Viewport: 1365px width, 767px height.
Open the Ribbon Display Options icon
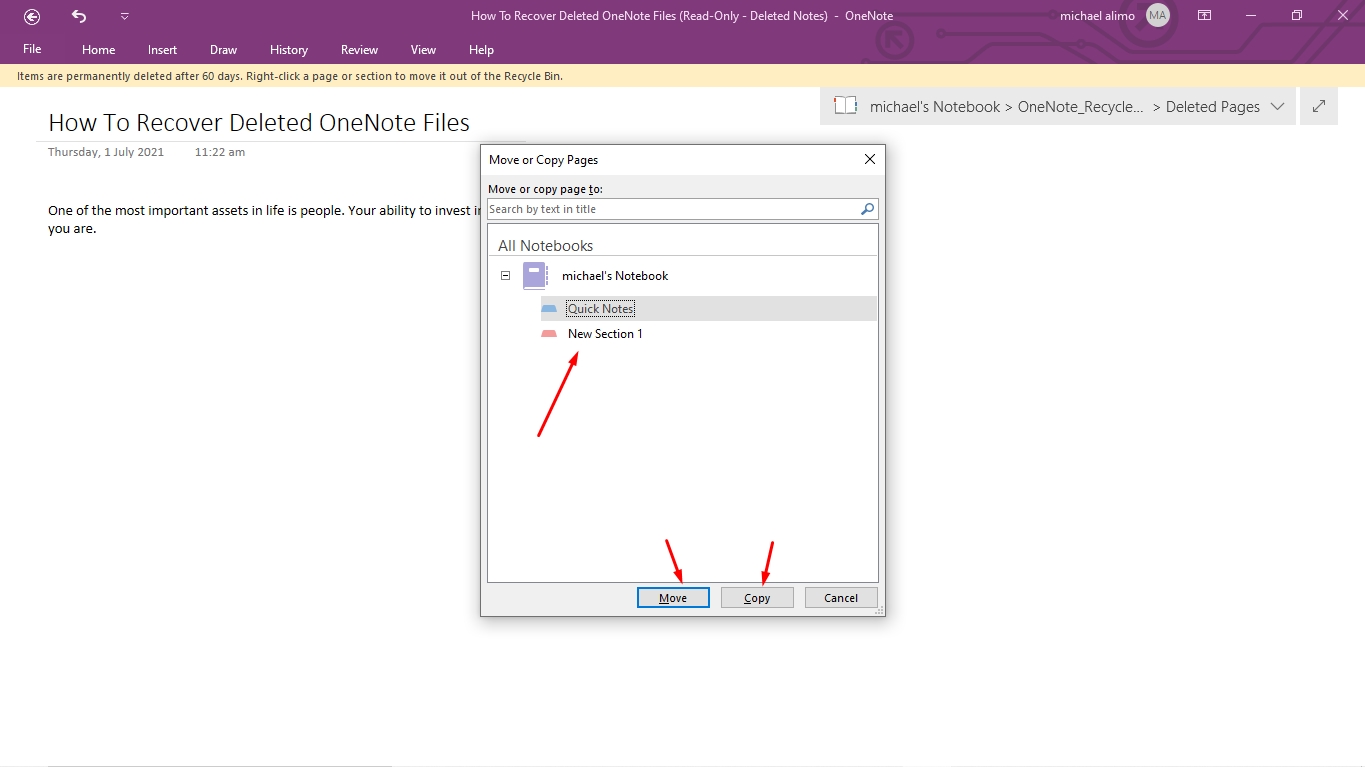pos(1205,16)
